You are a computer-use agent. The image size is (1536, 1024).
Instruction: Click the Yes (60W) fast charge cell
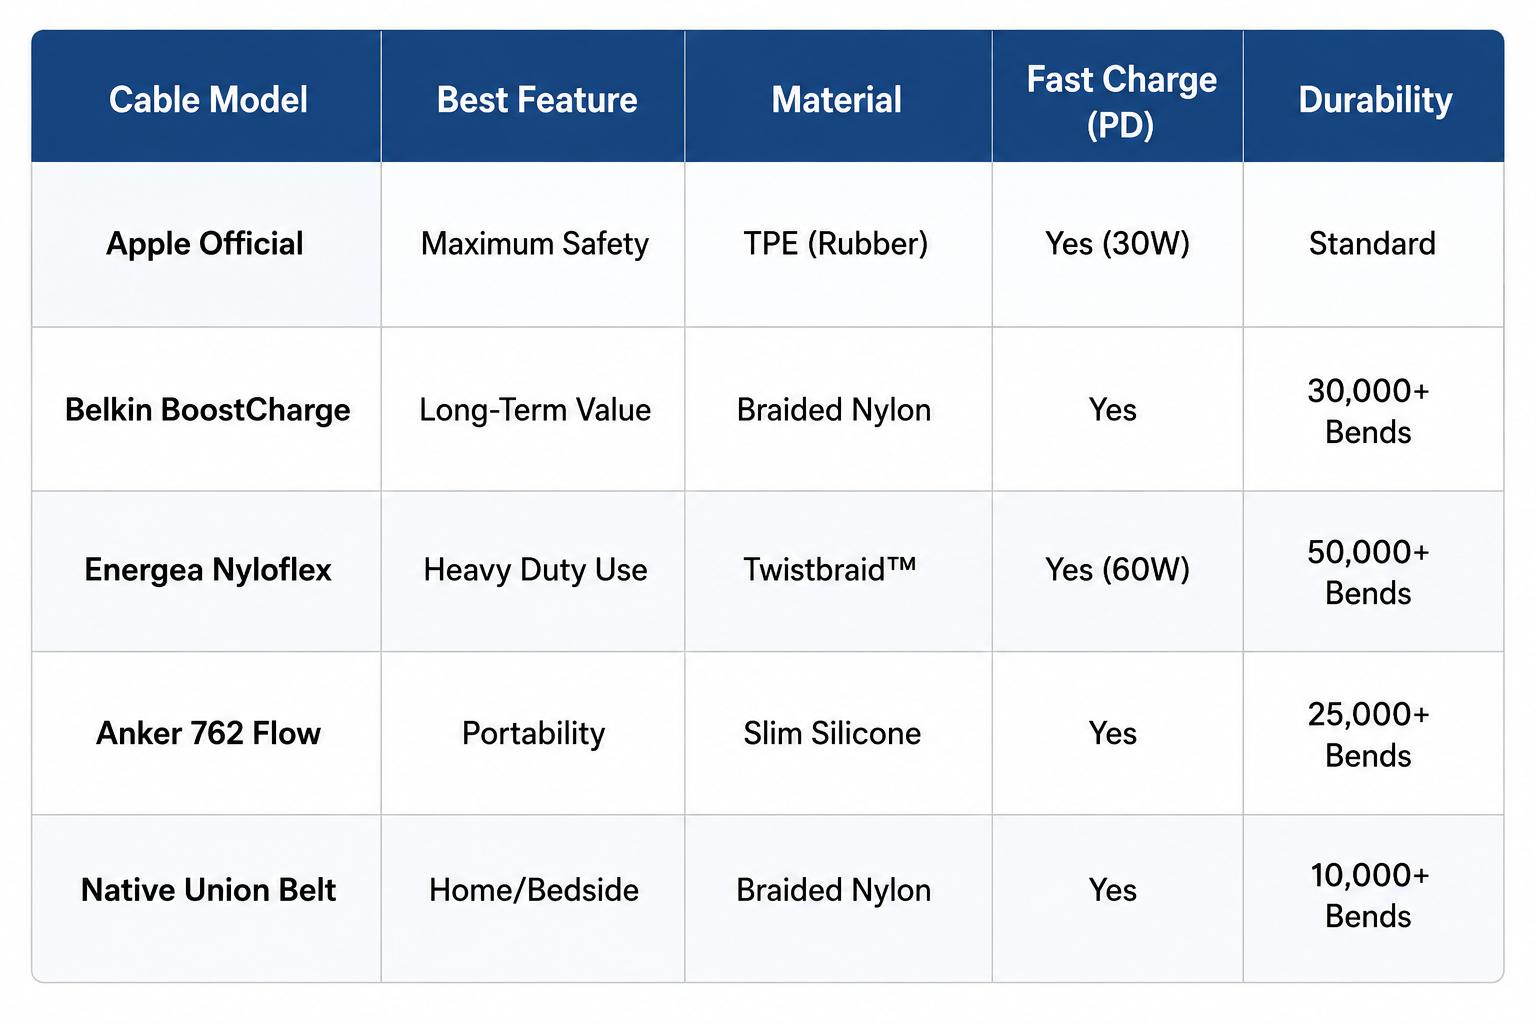click(1118, 570)
